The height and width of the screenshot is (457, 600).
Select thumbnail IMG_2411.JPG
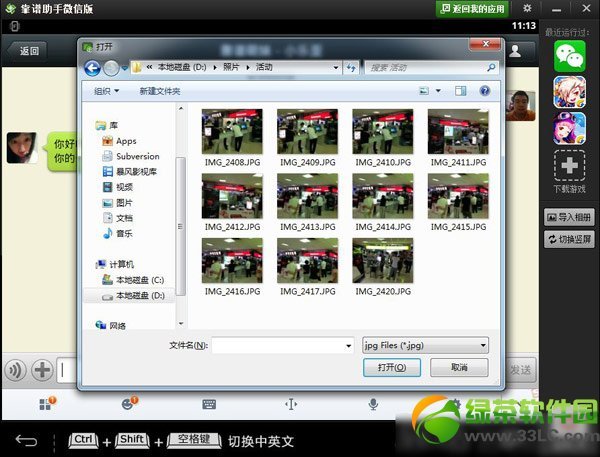point(458,138)
